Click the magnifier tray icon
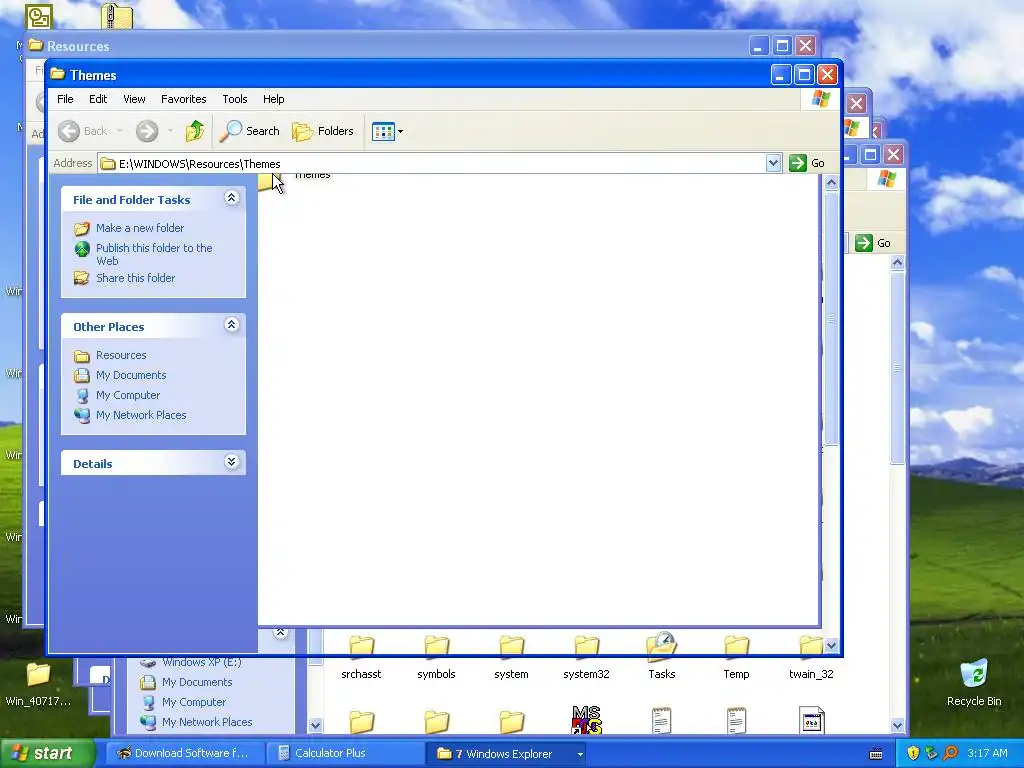Screen dimensions: 1024x768 950,753
